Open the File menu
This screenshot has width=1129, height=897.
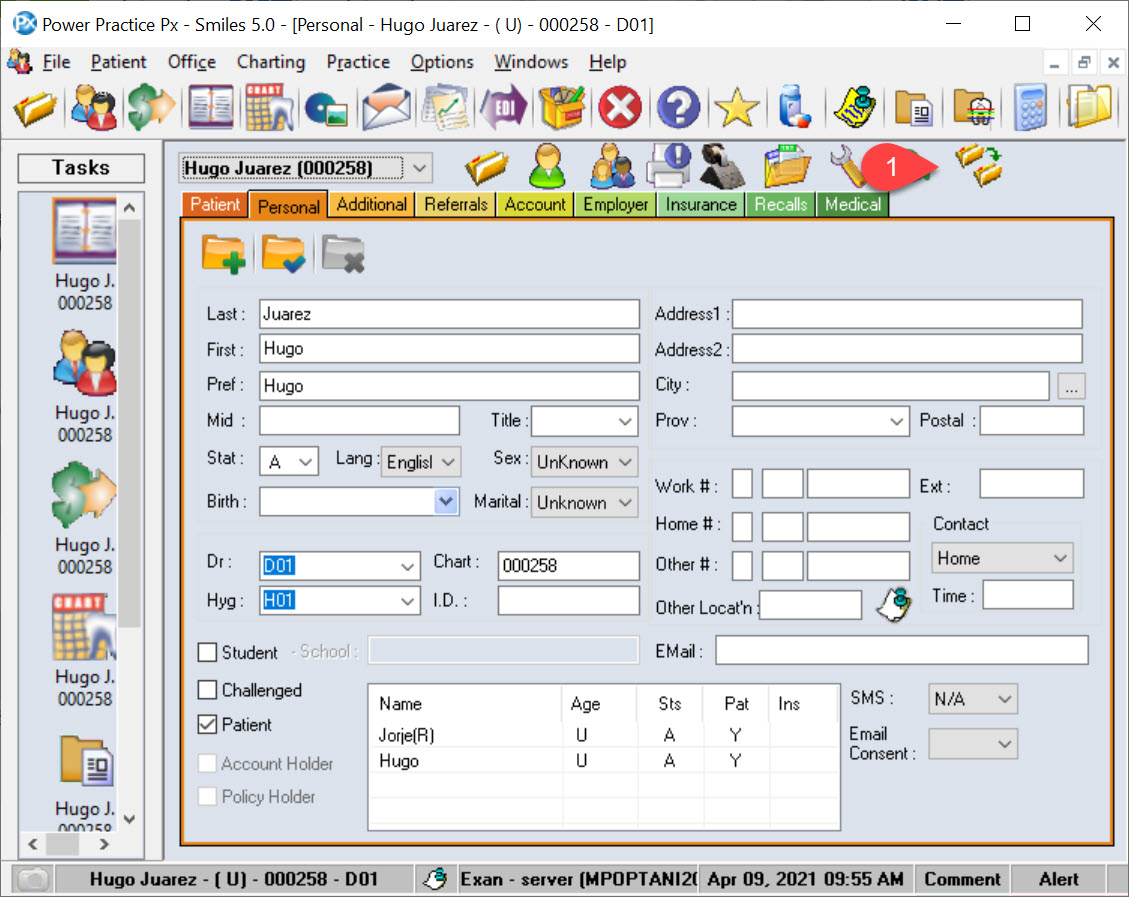[56, 62]
